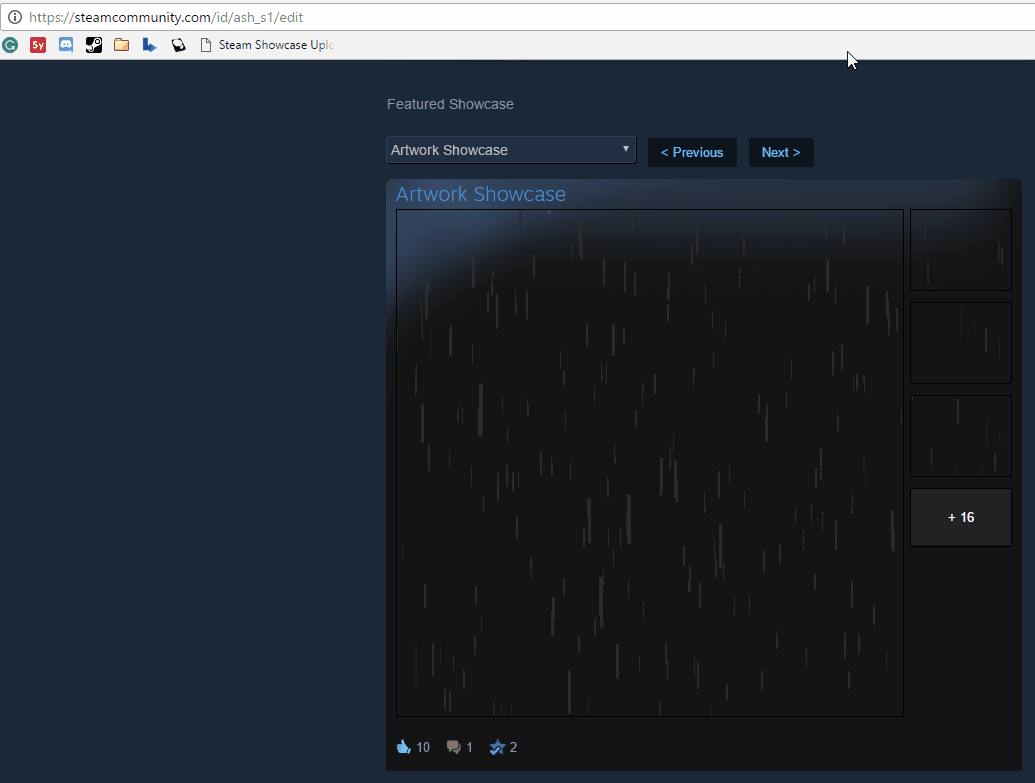
Task: Click the site info icon in address bar
Action: [15, 17]
